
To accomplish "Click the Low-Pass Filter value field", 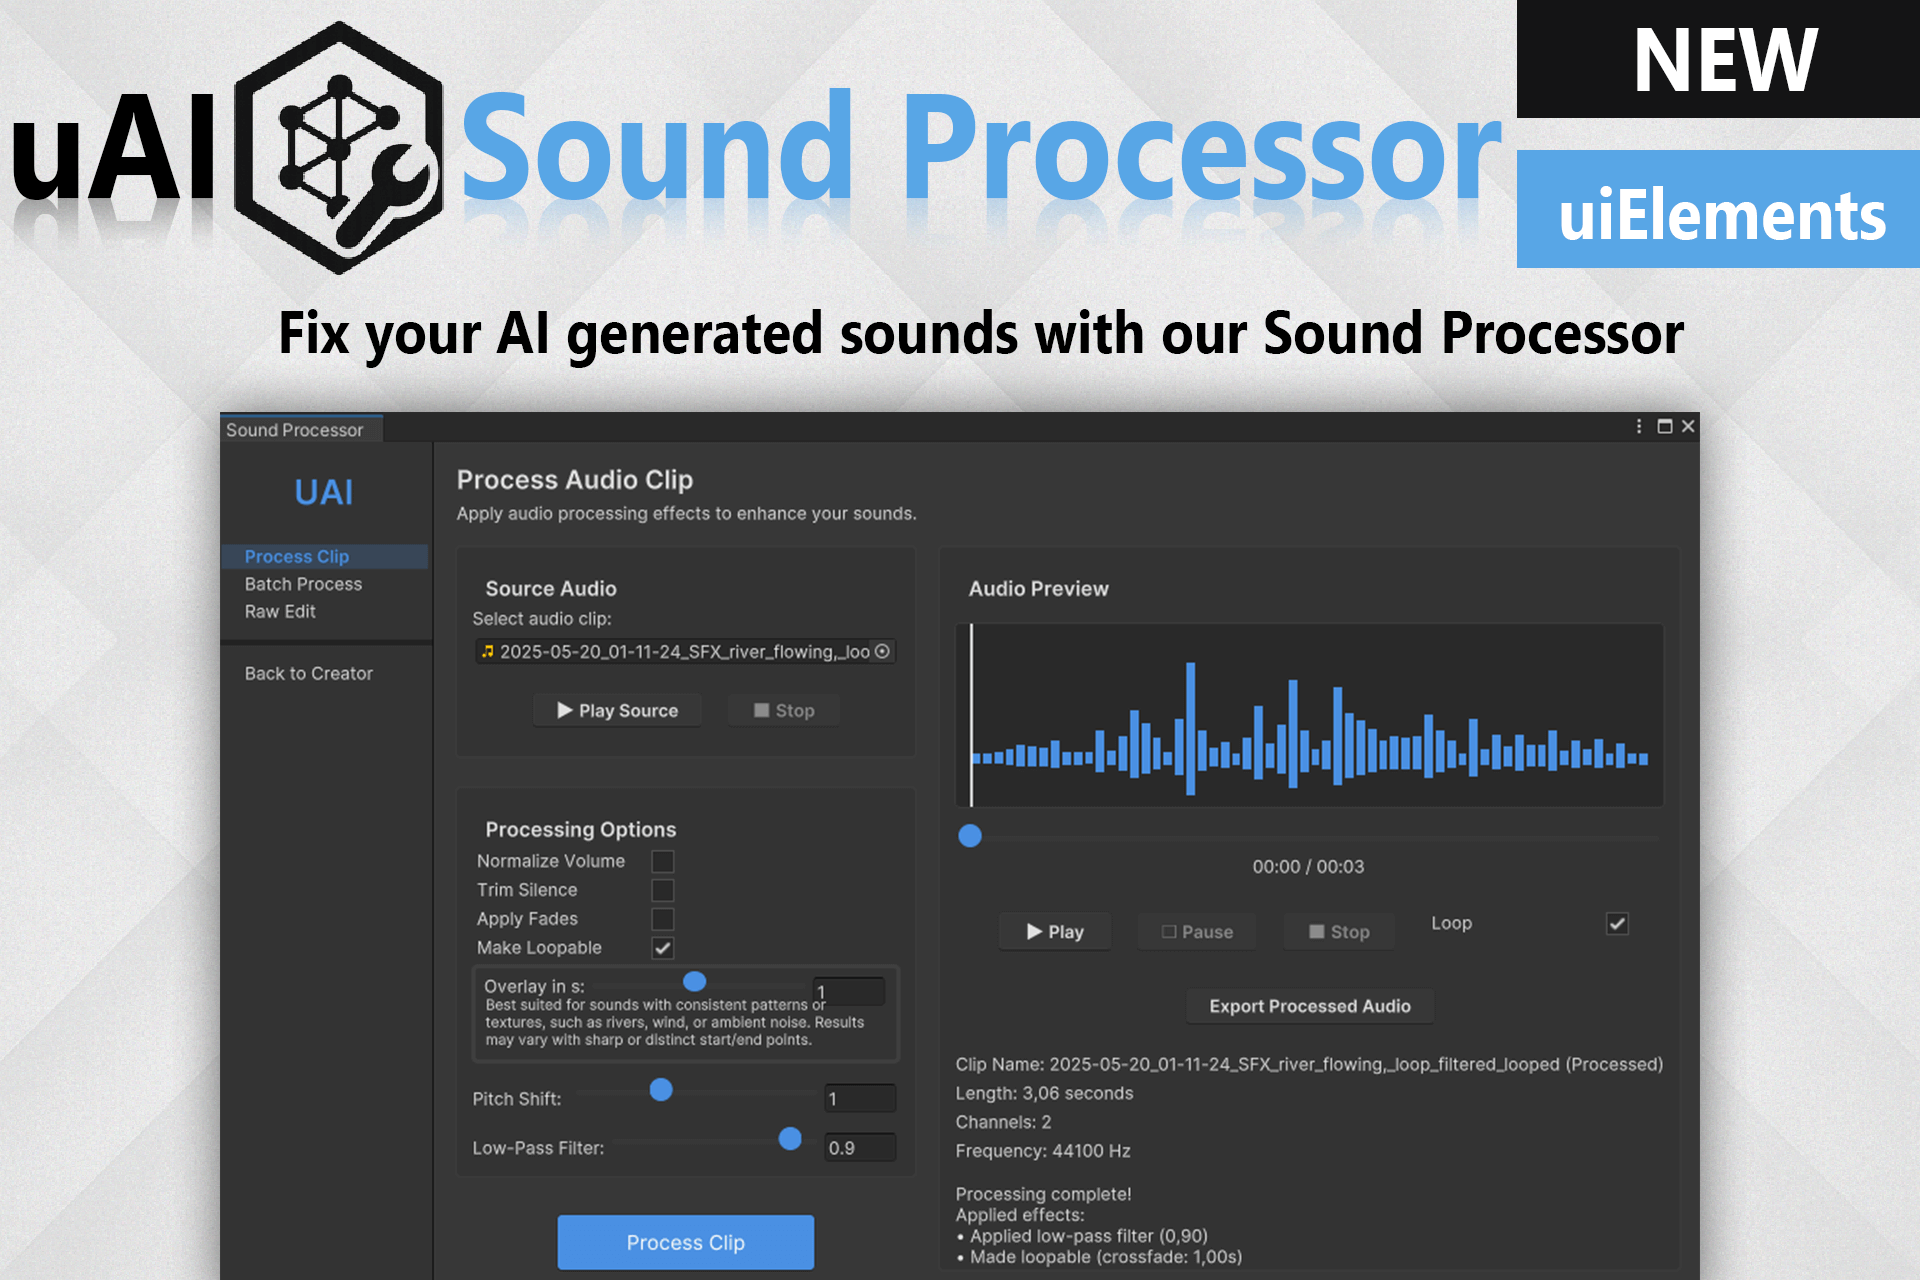I will pos(858,1147).
